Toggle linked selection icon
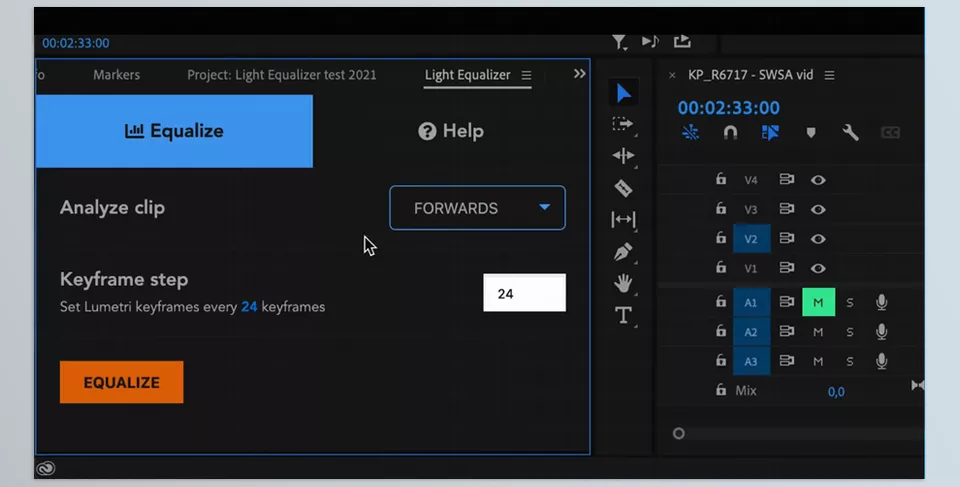This screenshot has height=487, width=960. tap(770, 132)
